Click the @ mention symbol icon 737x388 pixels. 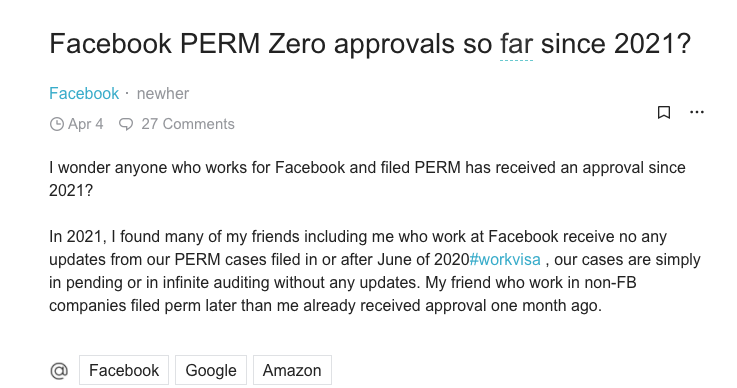59,371
